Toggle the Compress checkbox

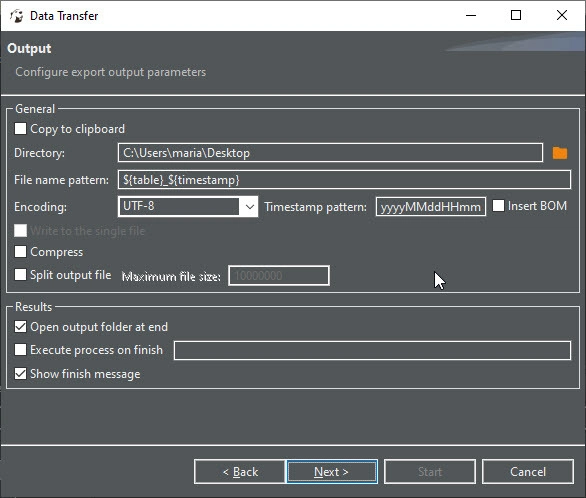(20, 252)
